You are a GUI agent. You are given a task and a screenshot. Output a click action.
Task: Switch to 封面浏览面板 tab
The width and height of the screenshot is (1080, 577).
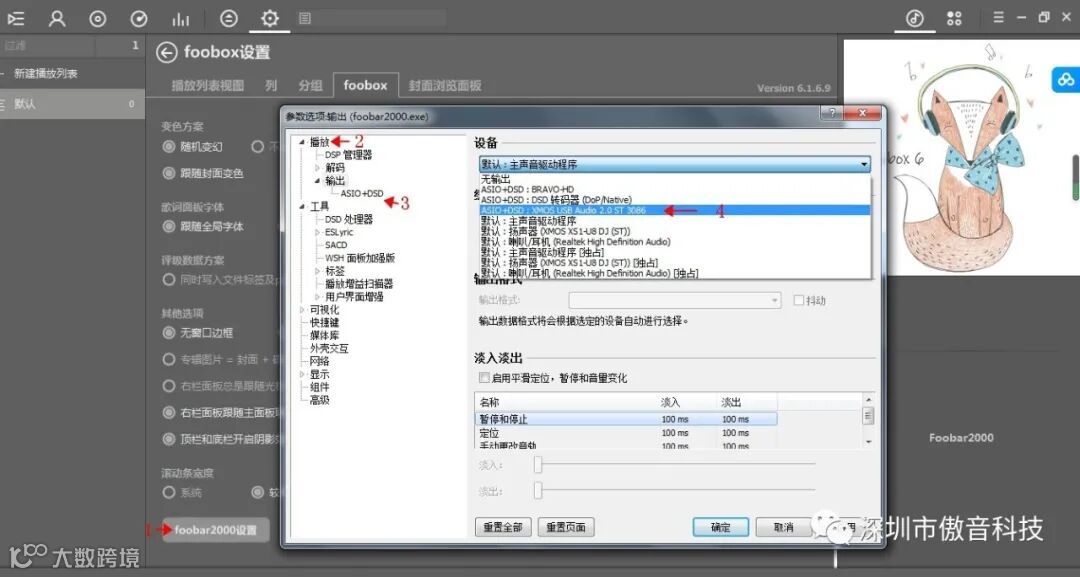(445, 85)
